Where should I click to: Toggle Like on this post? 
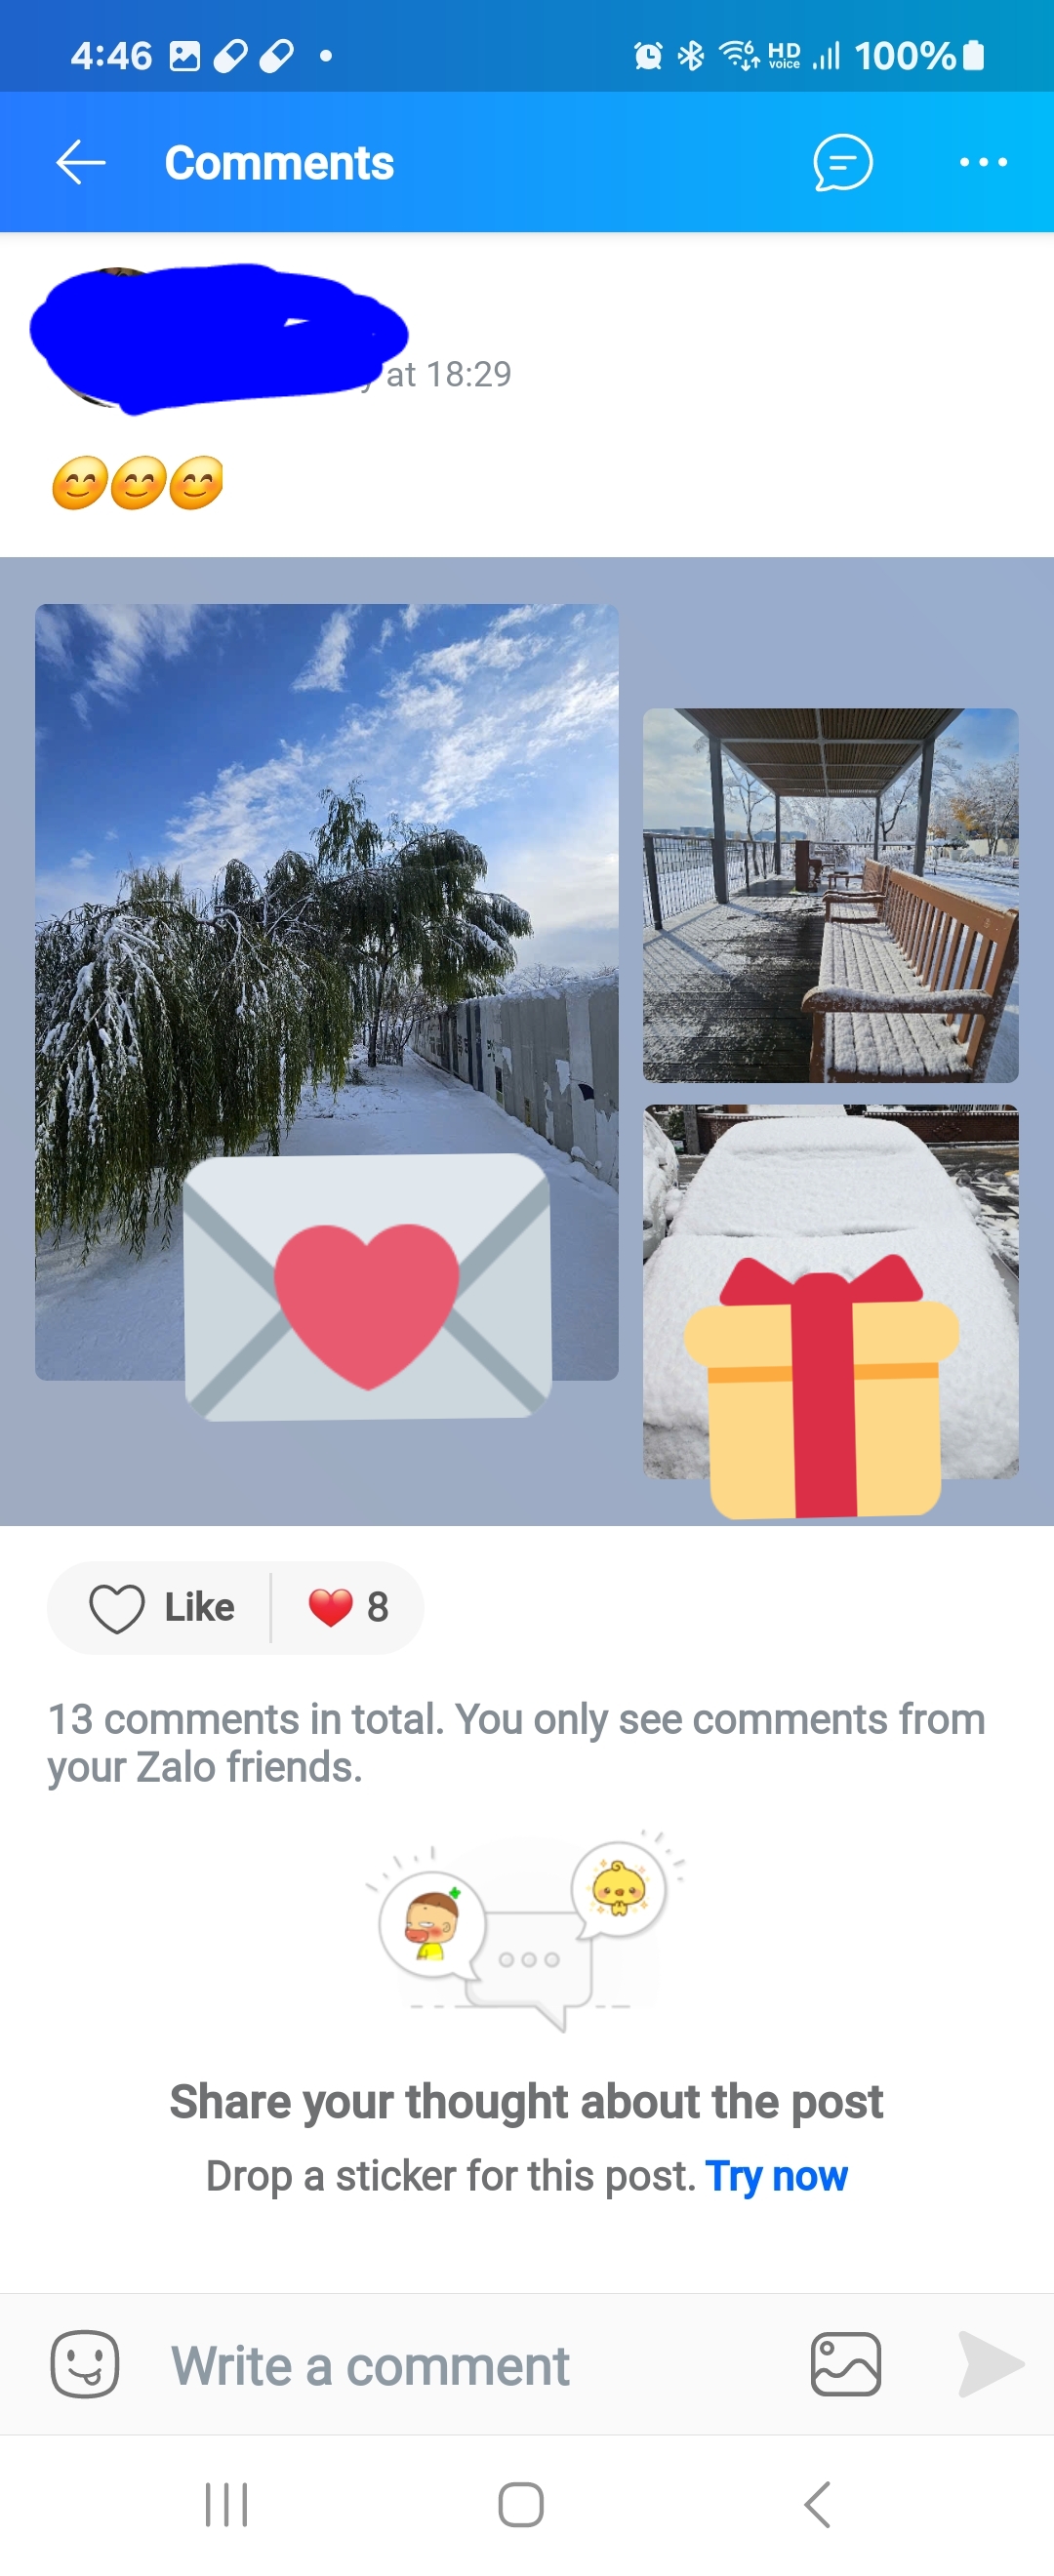161,1607
